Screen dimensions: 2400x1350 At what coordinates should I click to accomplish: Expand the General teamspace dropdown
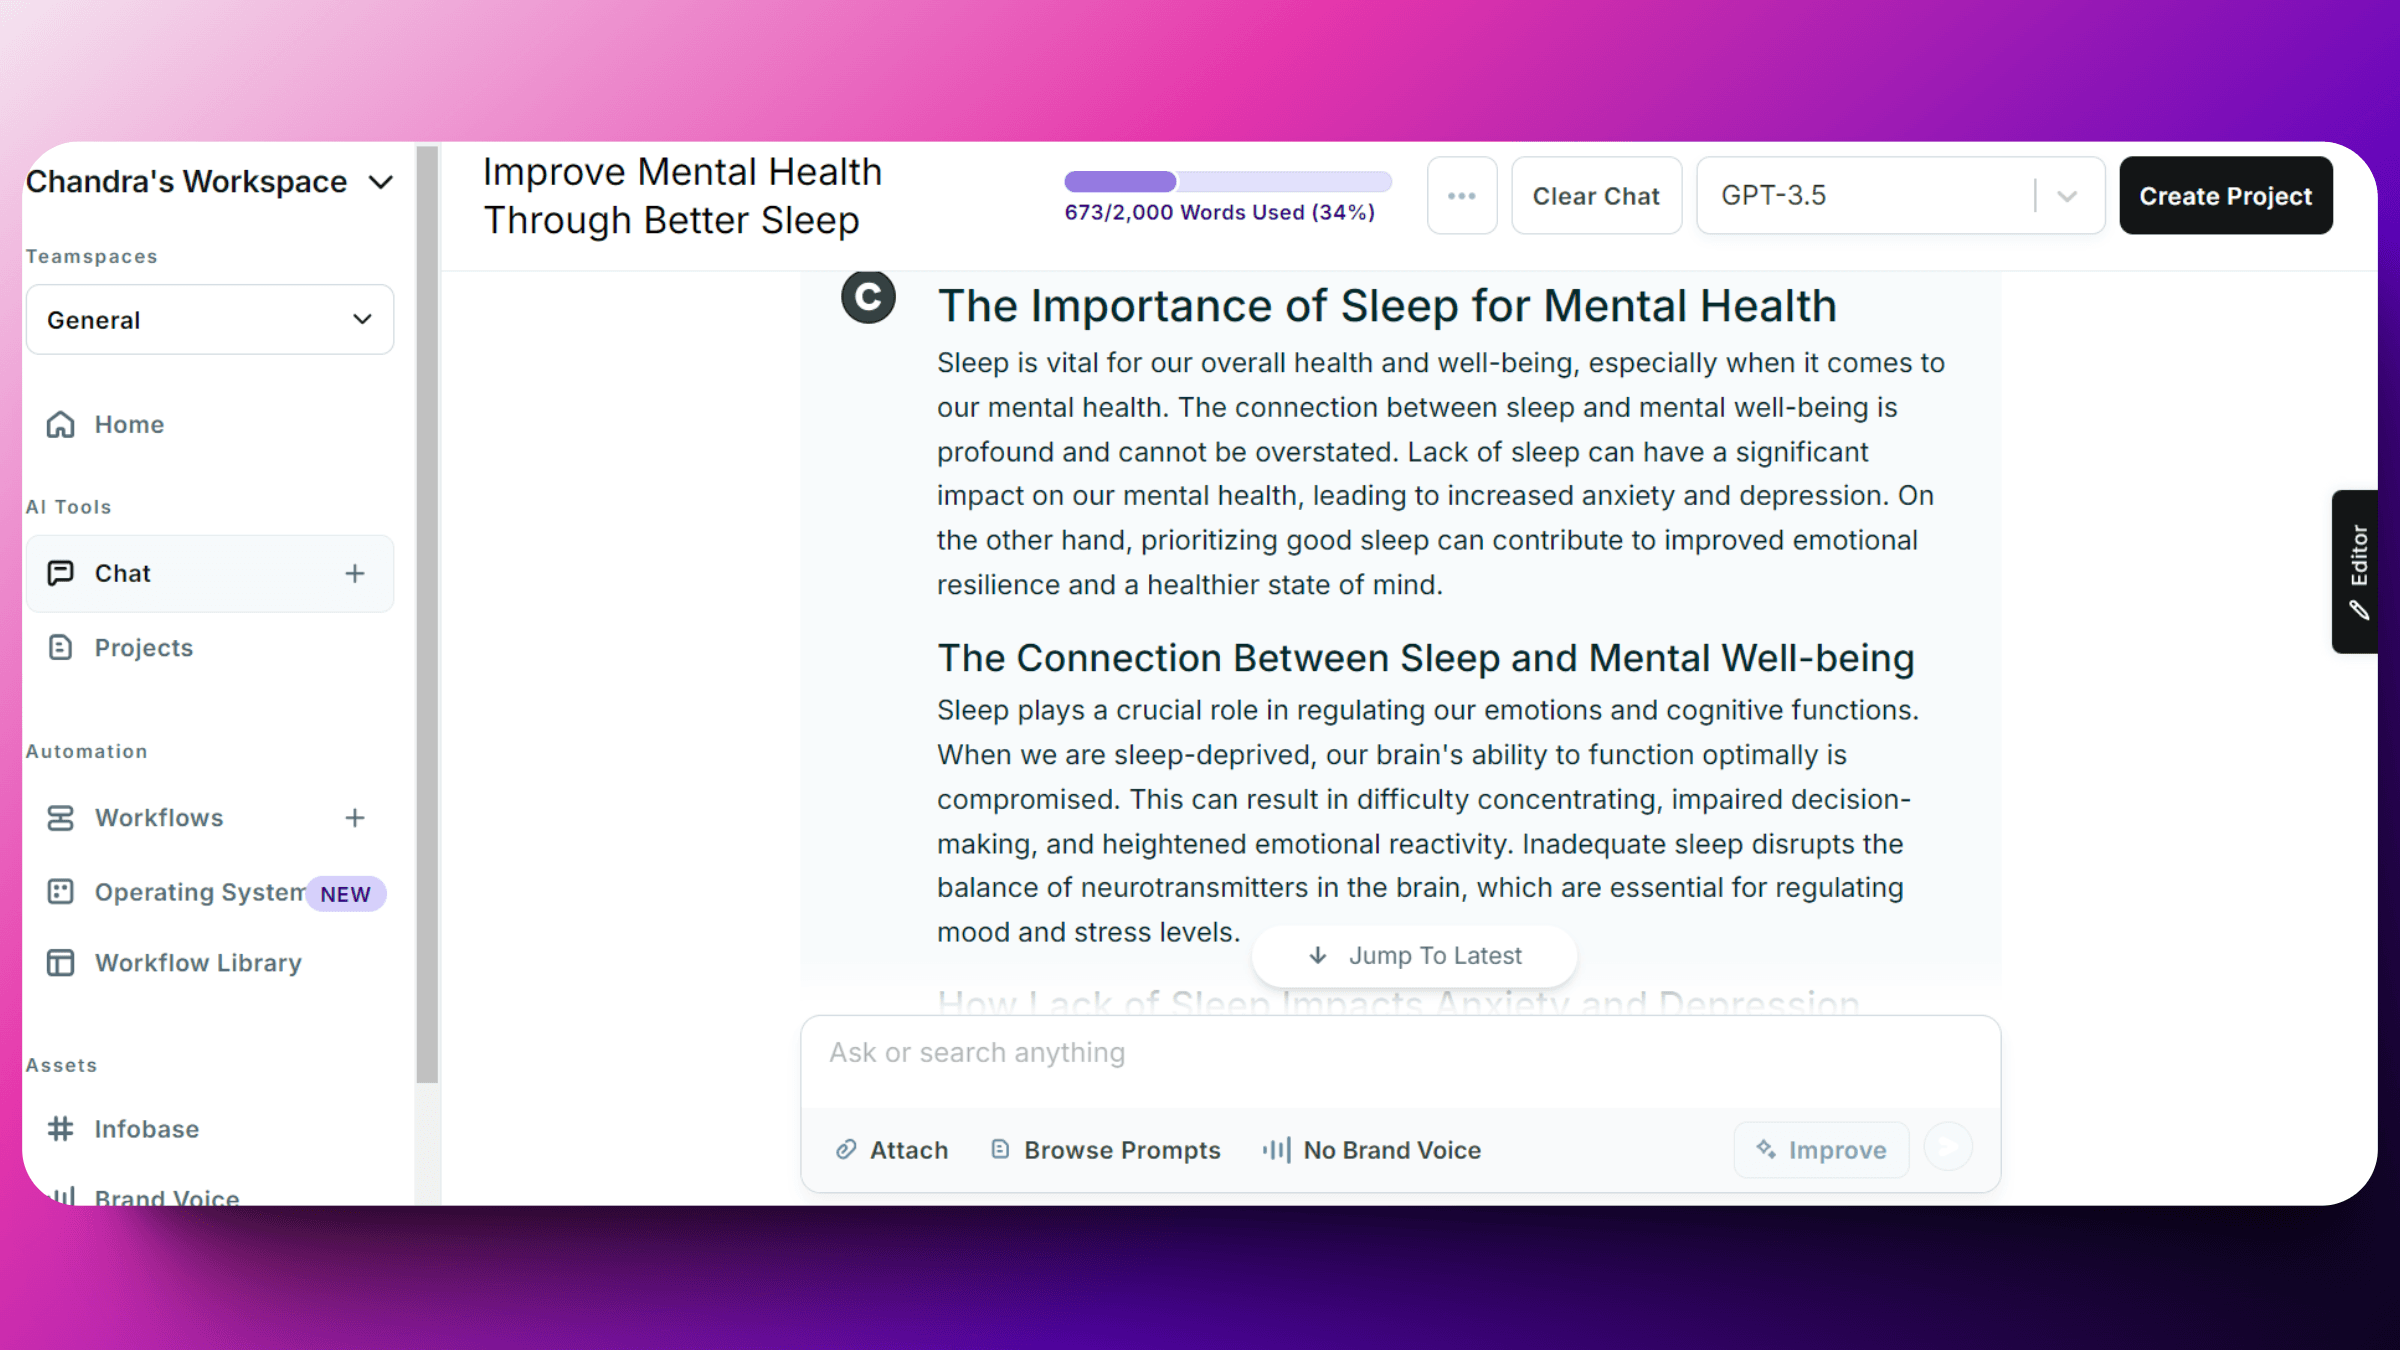tap(211, 318)
